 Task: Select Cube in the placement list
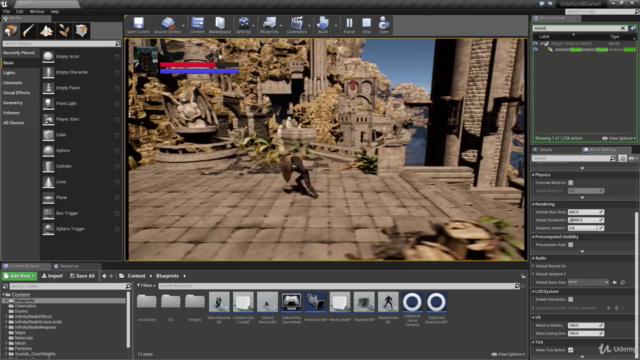point(81,135)
